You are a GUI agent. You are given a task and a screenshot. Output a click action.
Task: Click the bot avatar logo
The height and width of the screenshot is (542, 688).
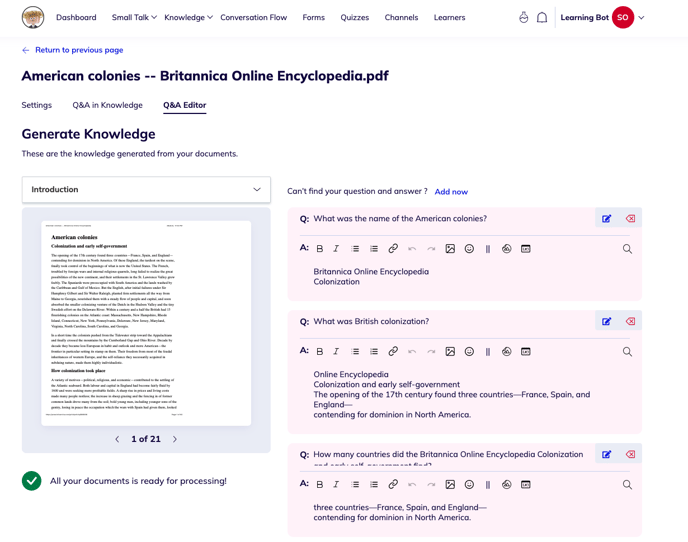[33, 18]
